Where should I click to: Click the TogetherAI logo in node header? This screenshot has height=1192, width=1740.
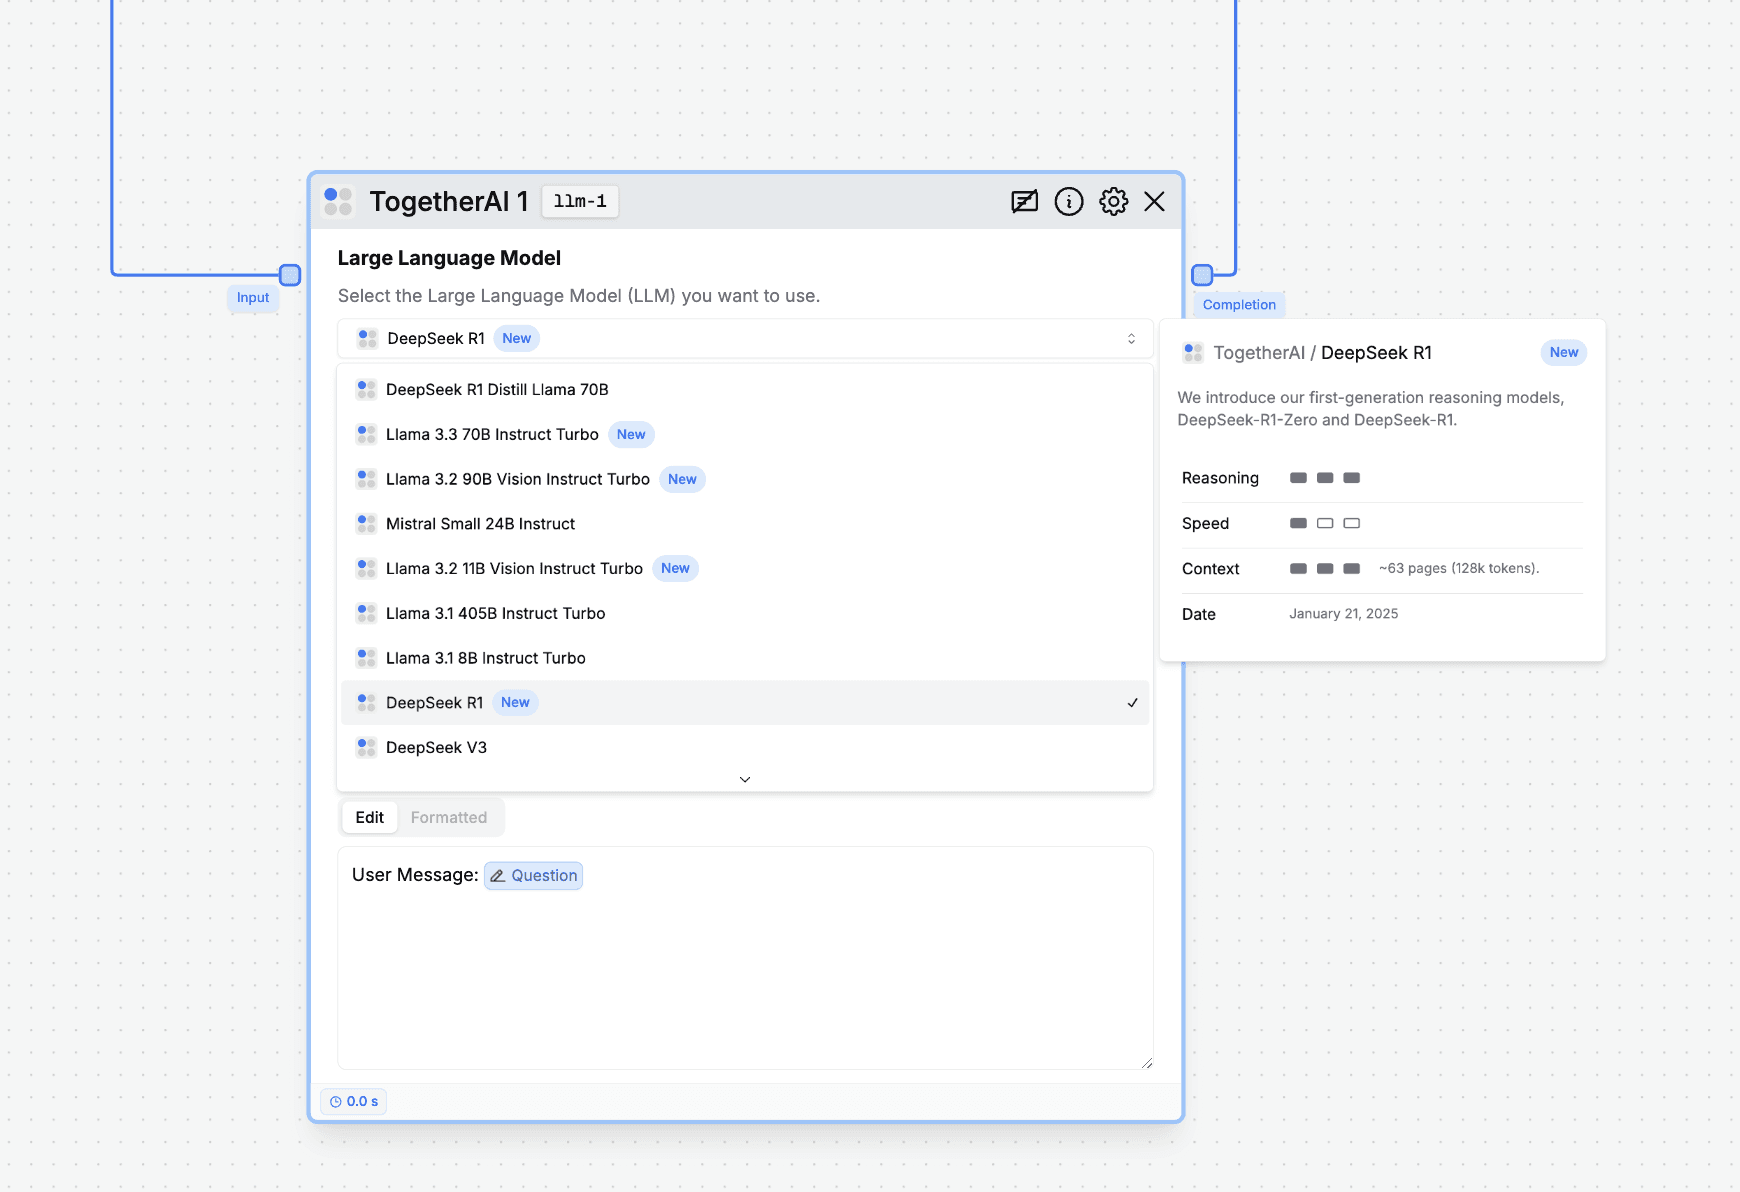coord(338,201)
